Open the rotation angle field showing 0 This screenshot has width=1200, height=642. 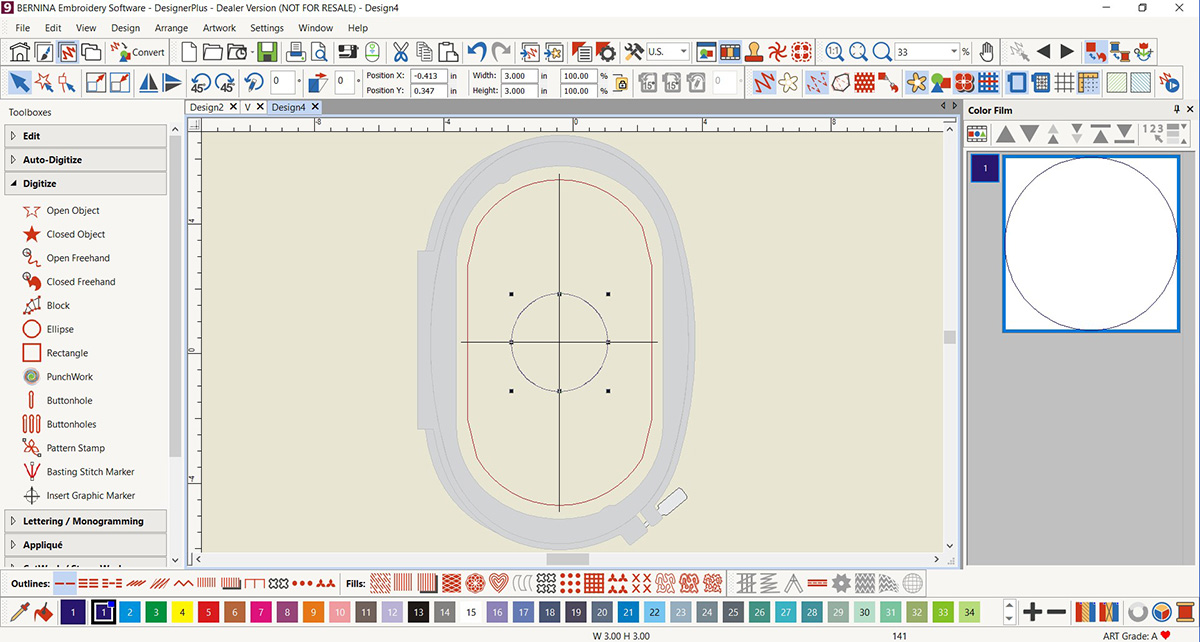pyautogui.click(x=282, y=82)
